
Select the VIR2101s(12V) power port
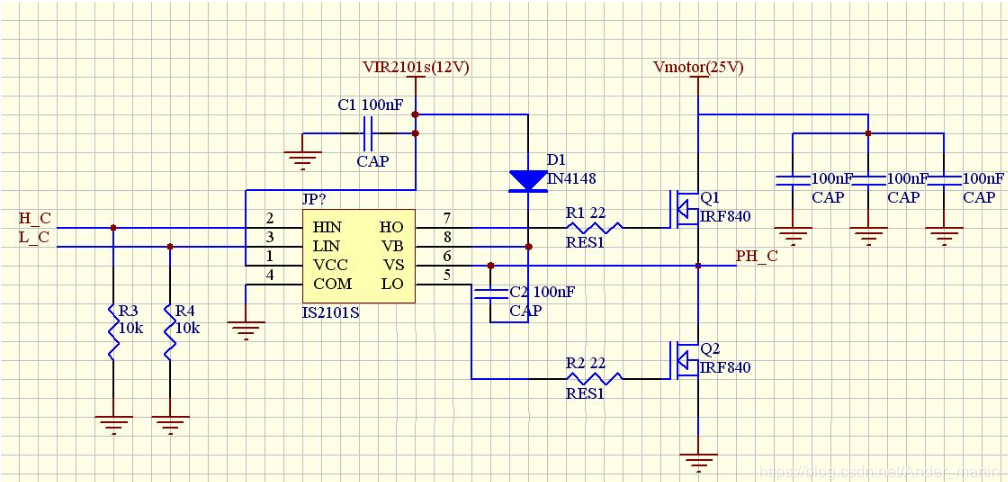pyautogui.click(x=415, y=68)
